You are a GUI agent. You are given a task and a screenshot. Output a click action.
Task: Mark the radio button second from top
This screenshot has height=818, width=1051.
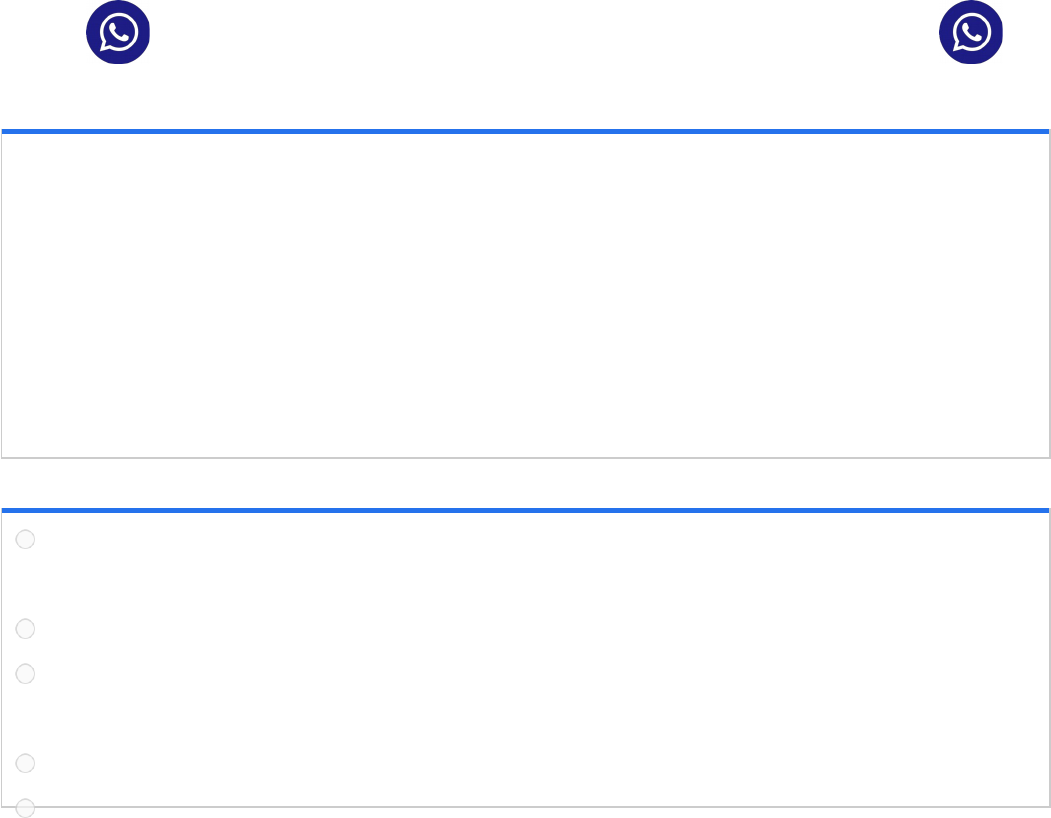click(26, 629)
